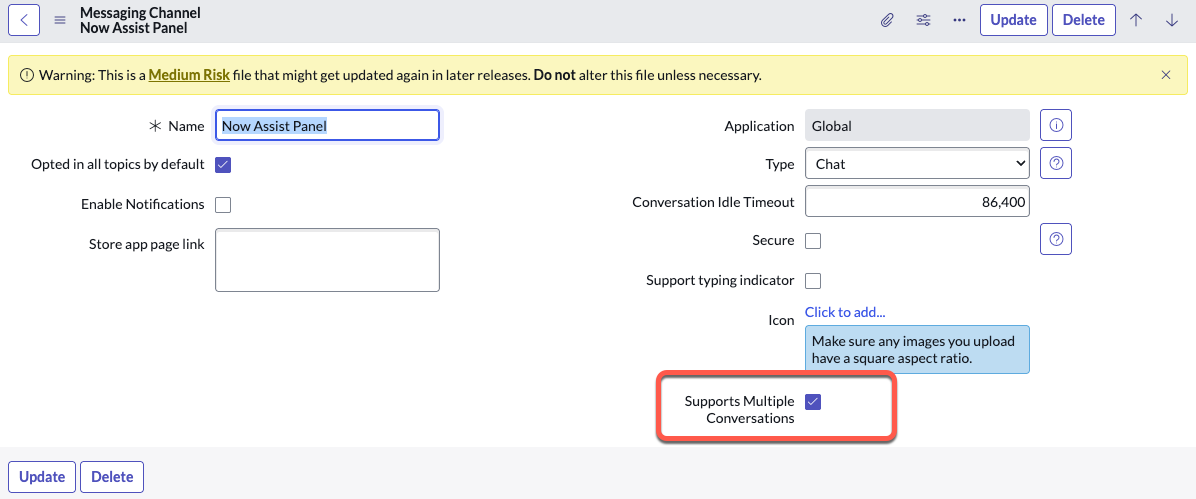Go to next record with down arrow

1172,21
